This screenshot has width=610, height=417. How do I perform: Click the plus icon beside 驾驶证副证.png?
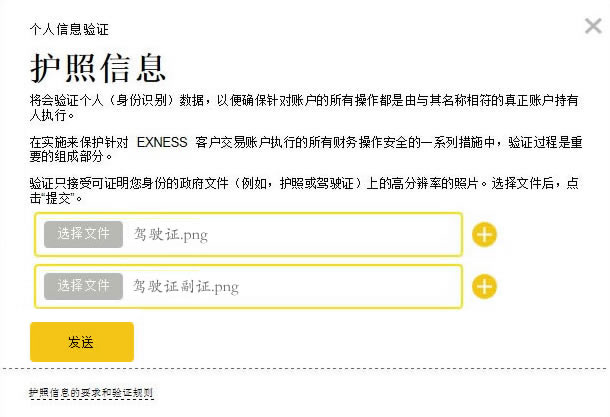pyautogui.click(x=484, y=287)
